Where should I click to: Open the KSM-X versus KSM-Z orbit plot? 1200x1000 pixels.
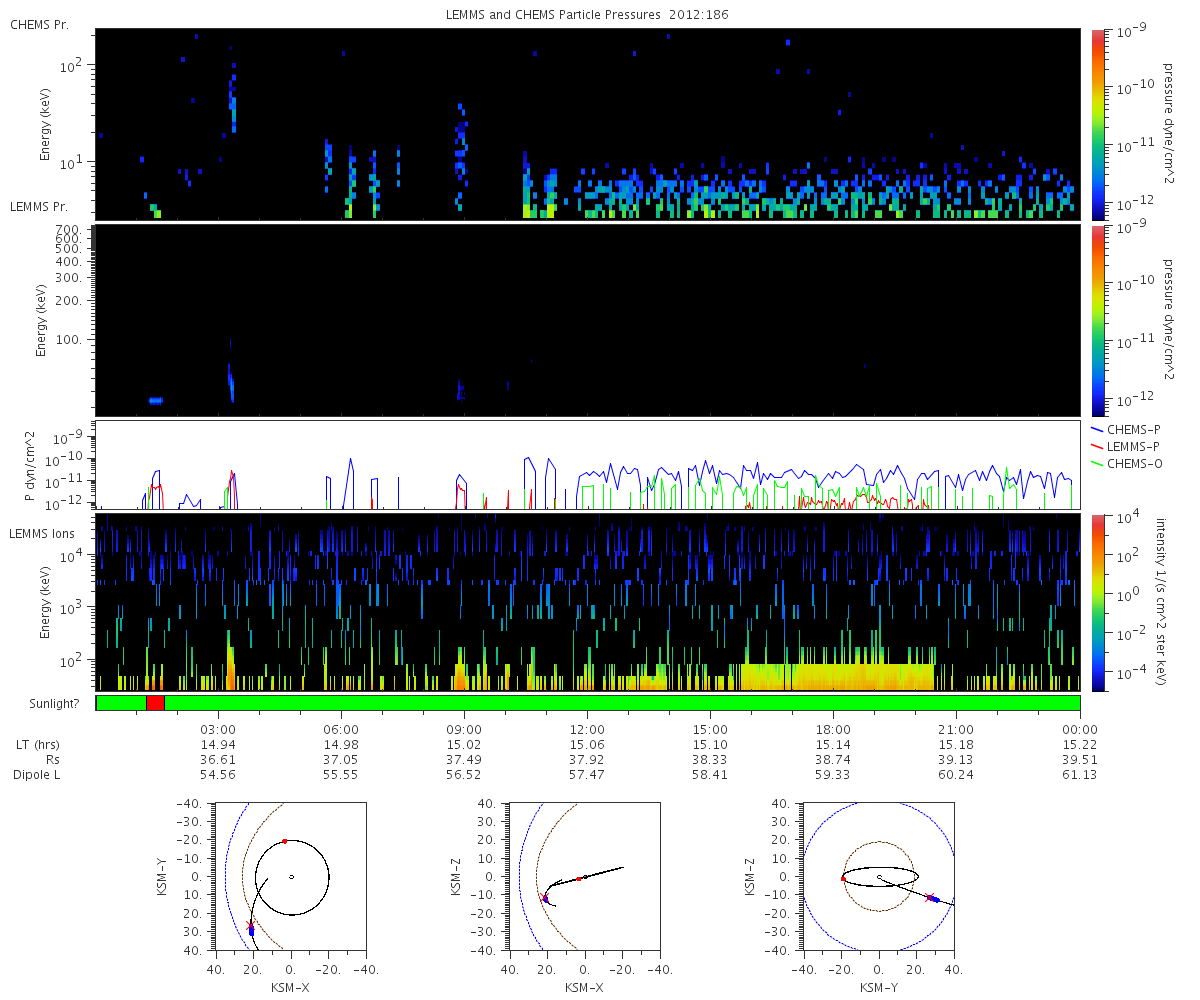point(584,877)
